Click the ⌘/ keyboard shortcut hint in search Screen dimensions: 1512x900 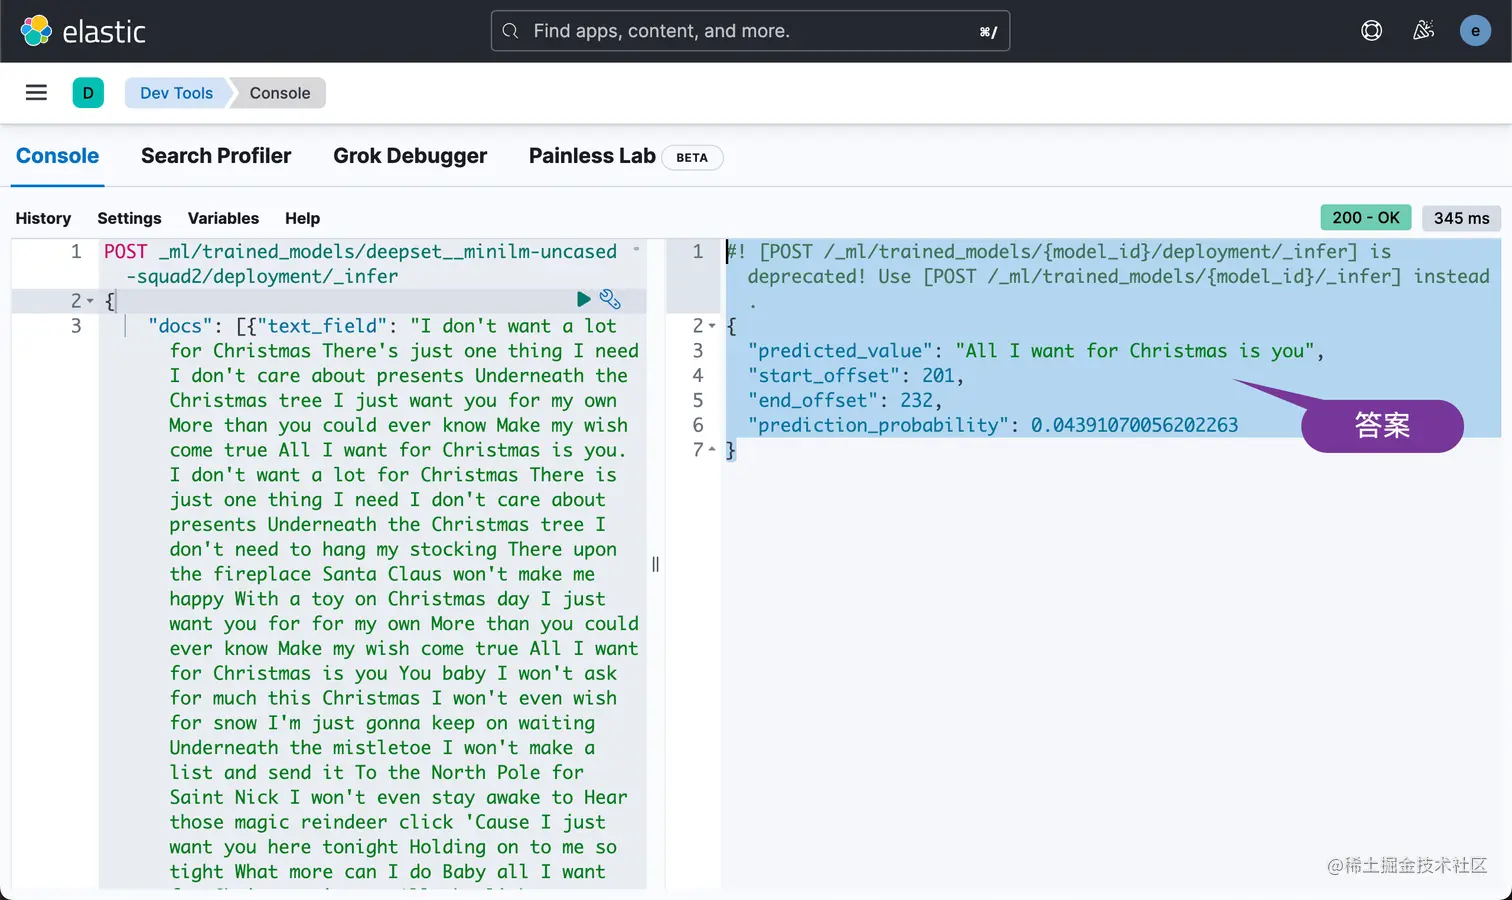[988, 32]
